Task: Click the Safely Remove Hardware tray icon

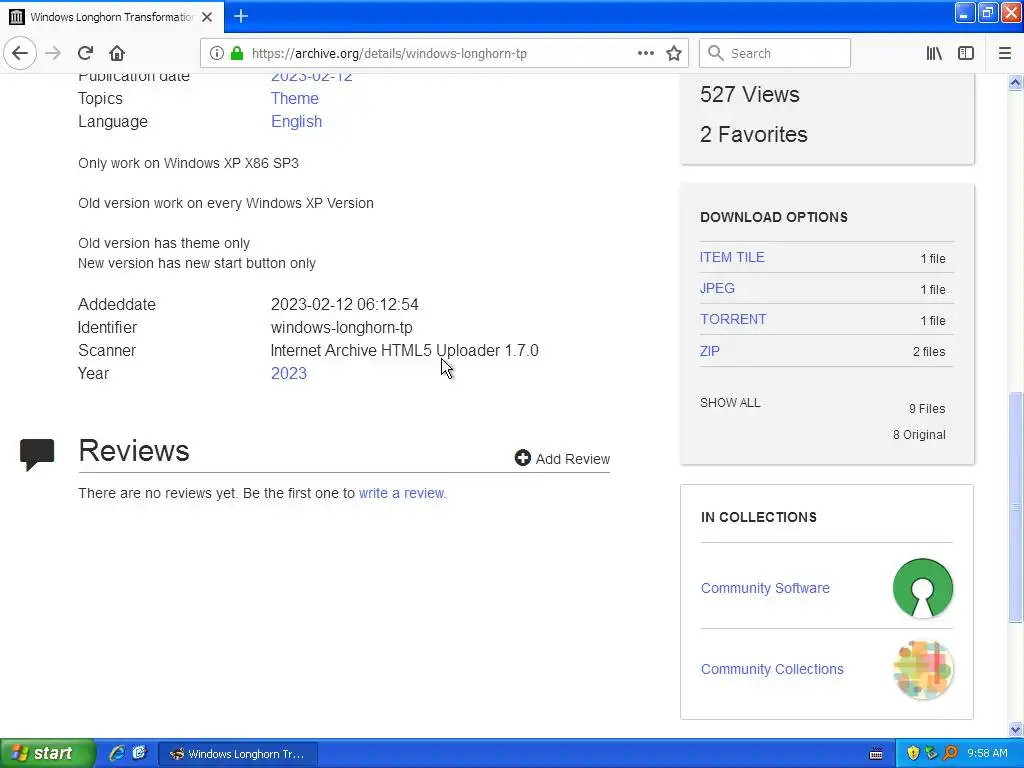Action: tap(931, 753)
